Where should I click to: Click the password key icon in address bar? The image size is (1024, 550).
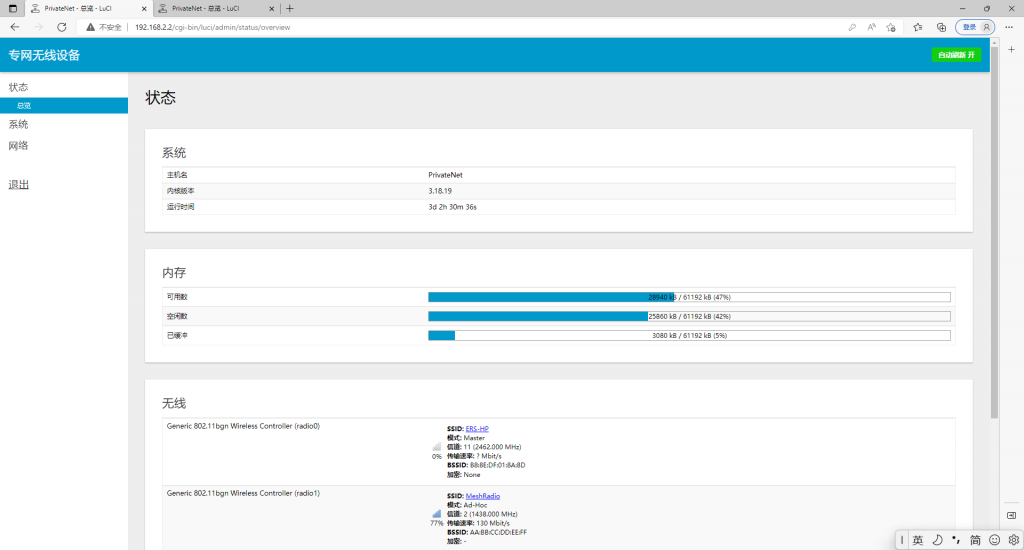tap(852, 27)
